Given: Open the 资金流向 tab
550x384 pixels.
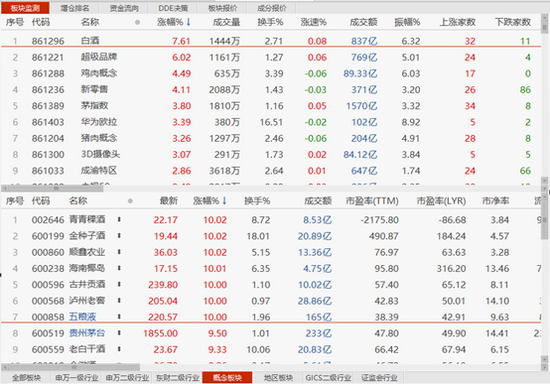Looking at the screenshot, I should tap(124, 8).
